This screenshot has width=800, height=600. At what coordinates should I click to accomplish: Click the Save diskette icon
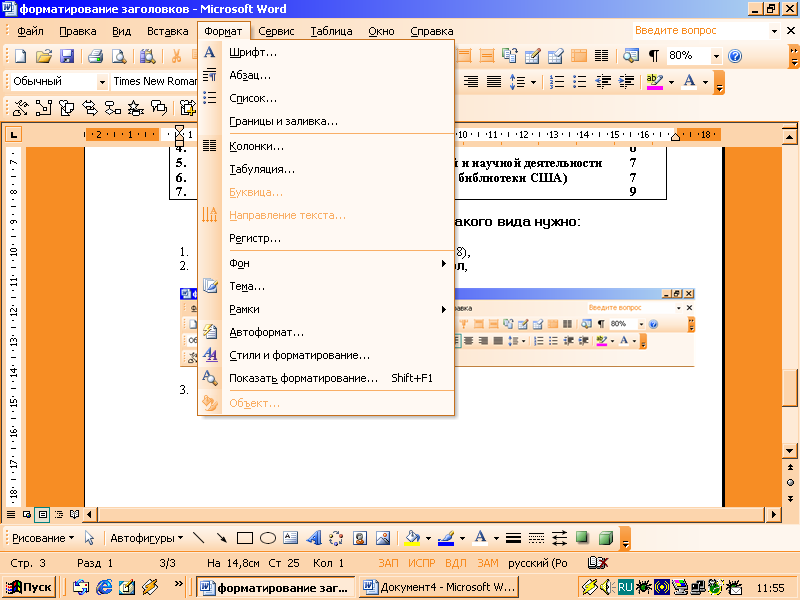[x=67, y=56]
